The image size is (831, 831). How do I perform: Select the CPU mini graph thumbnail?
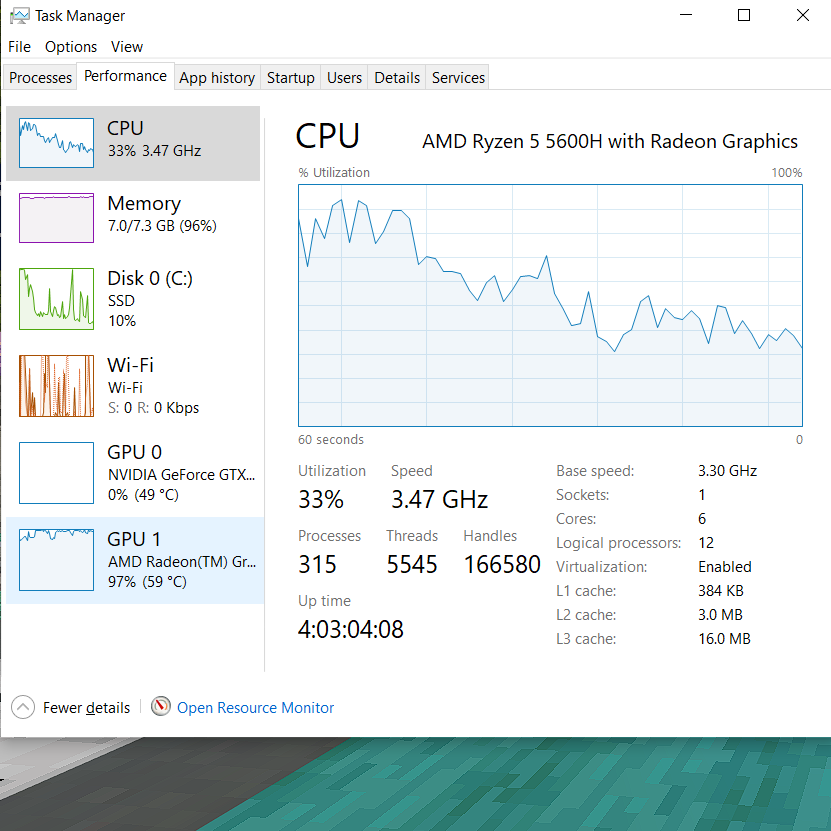pos(56,144)
